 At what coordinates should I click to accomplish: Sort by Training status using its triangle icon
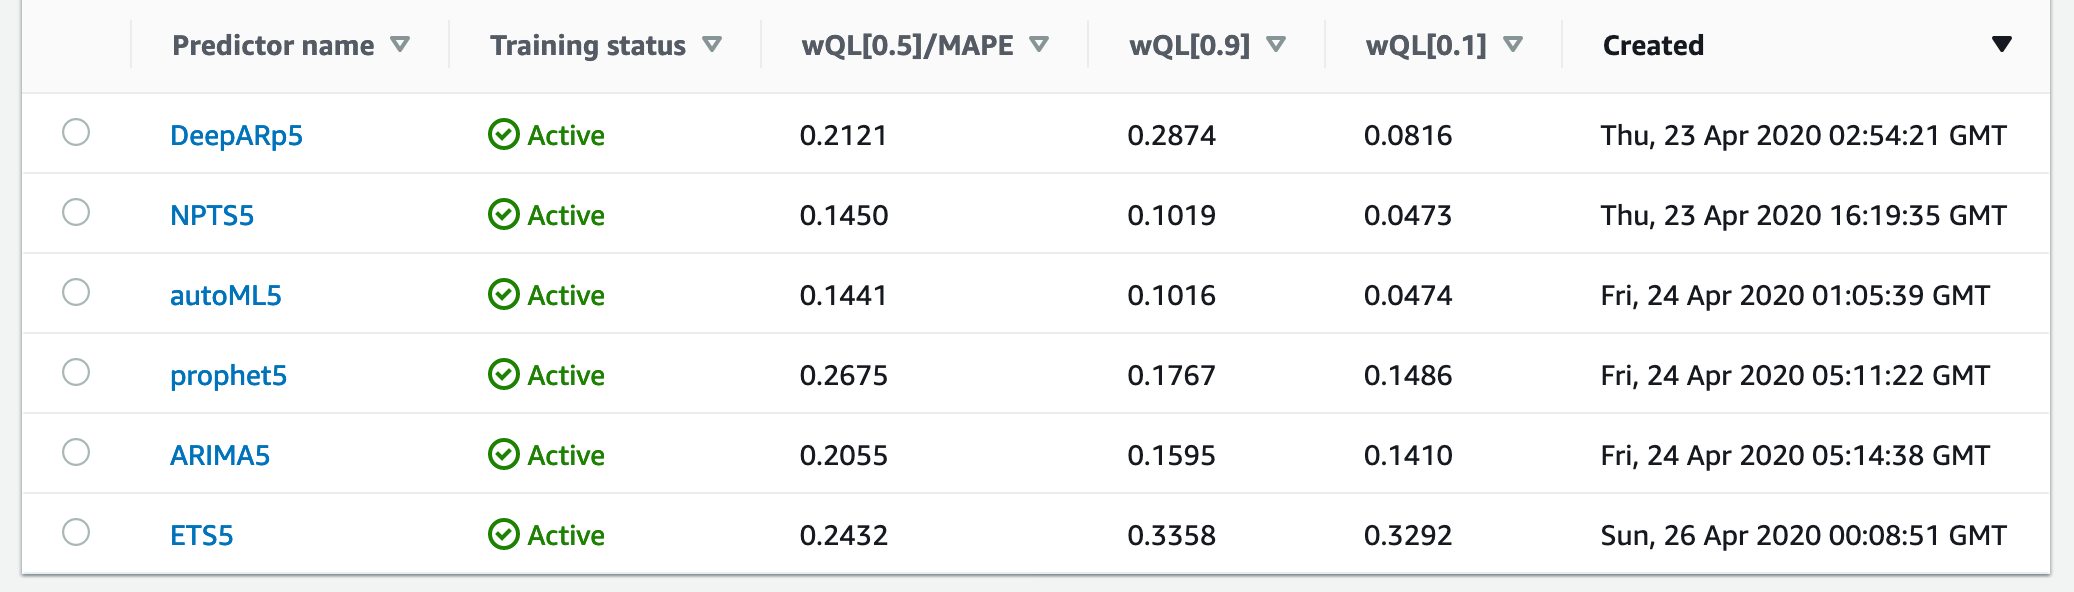click(712, 45)
